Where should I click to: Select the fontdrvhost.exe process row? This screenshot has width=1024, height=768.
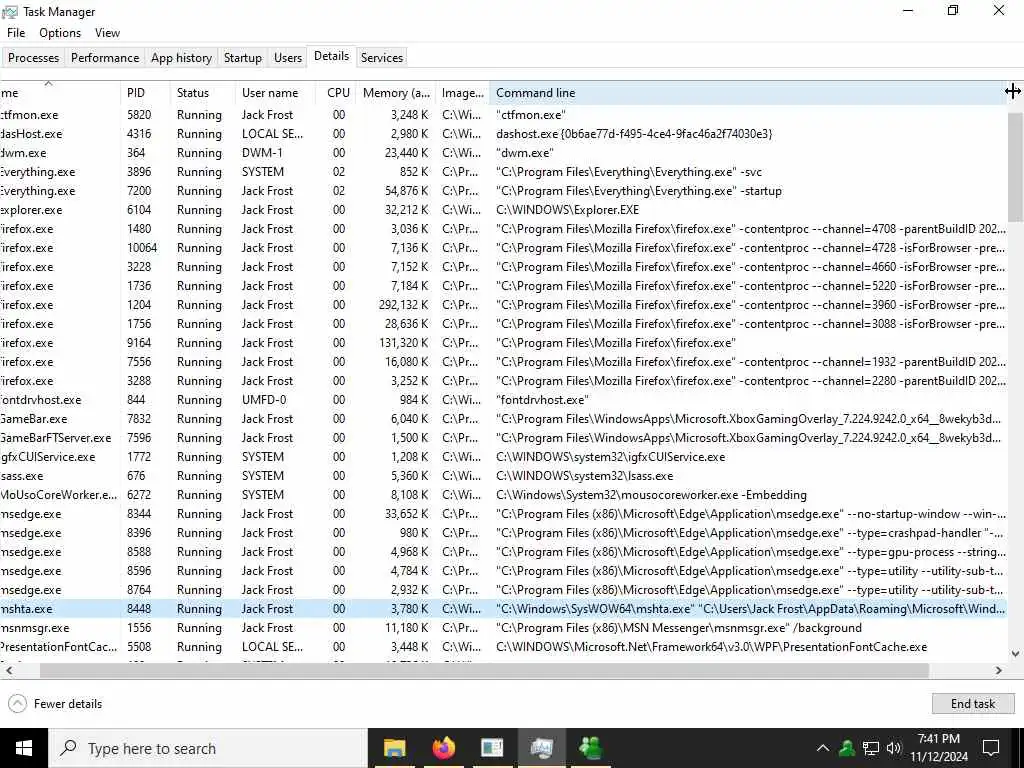point(503,400)
